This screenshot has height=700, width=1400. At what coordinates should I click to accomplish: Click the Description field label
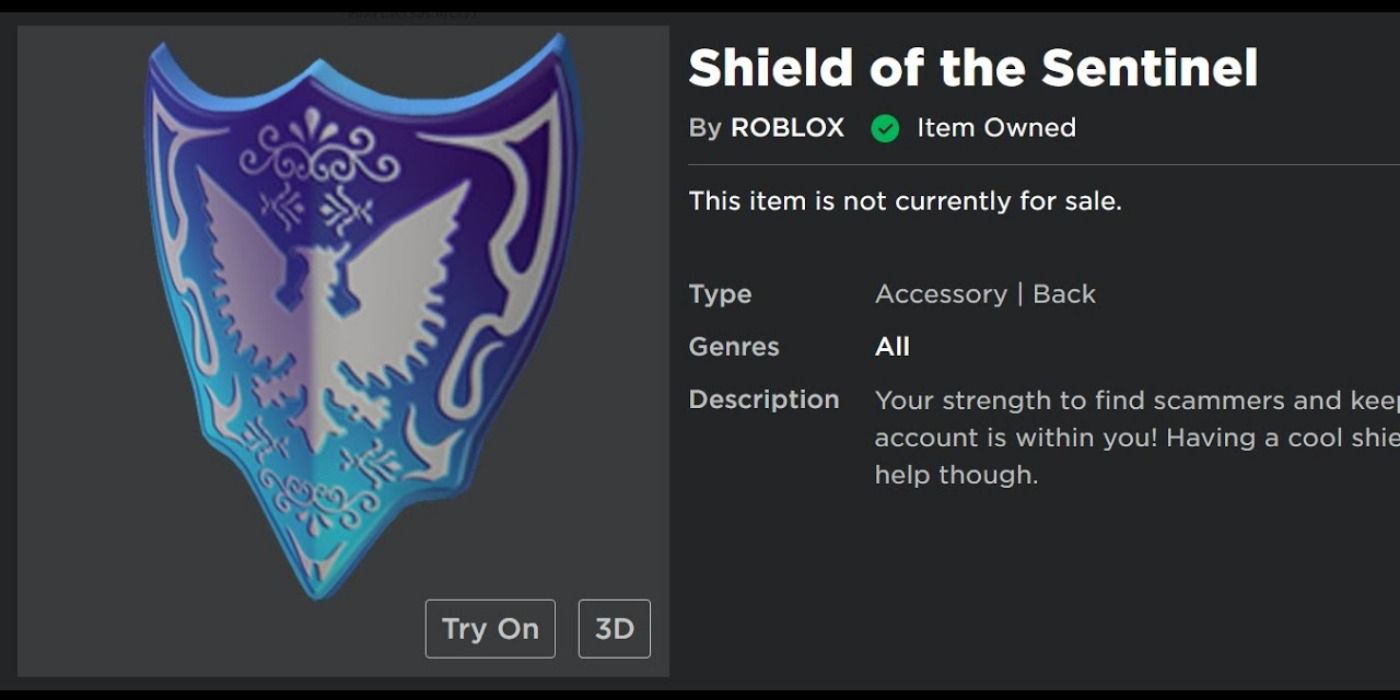tap(764, 400)
